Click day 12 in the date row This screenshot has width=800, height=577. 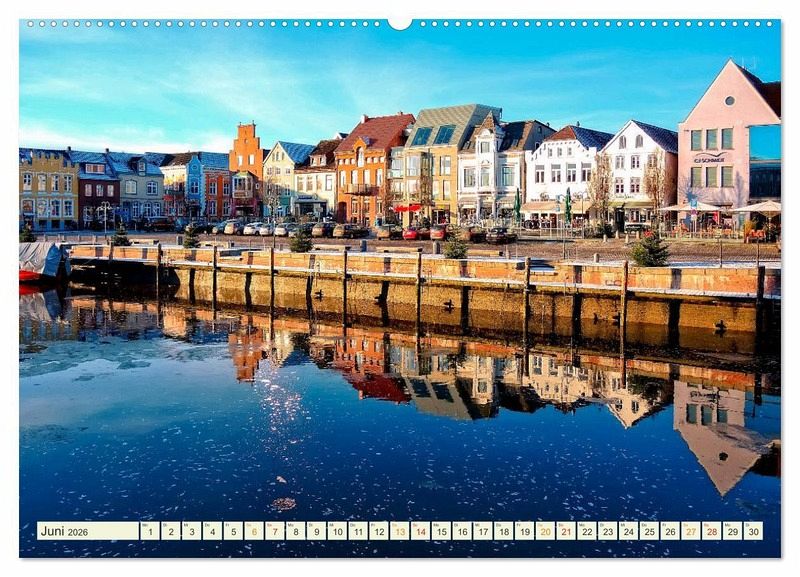click(x=379, y=531)
